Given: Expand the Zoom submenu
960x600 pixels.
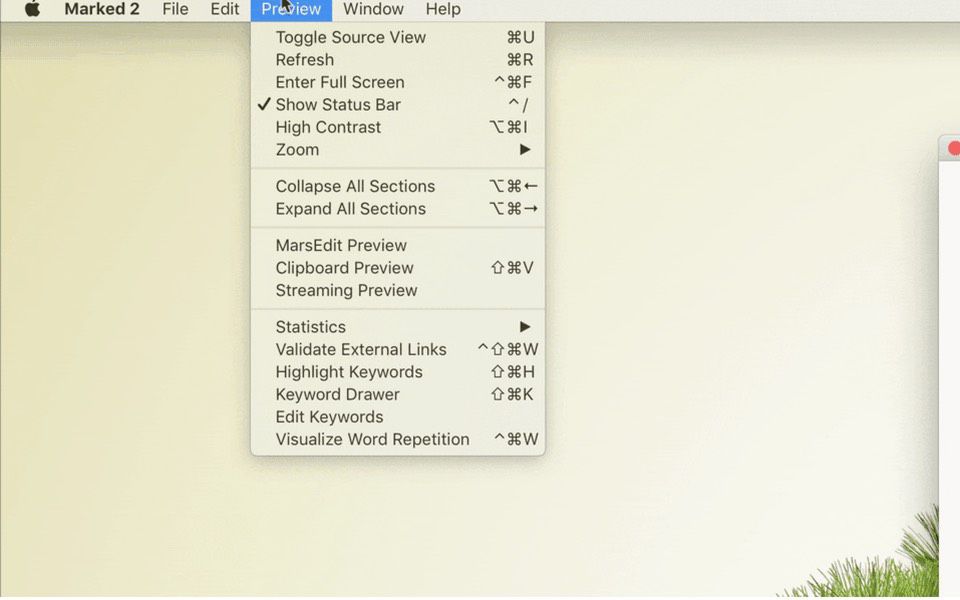Looking at the screenshot, I should pyautogui.click(x=398, y=150).
